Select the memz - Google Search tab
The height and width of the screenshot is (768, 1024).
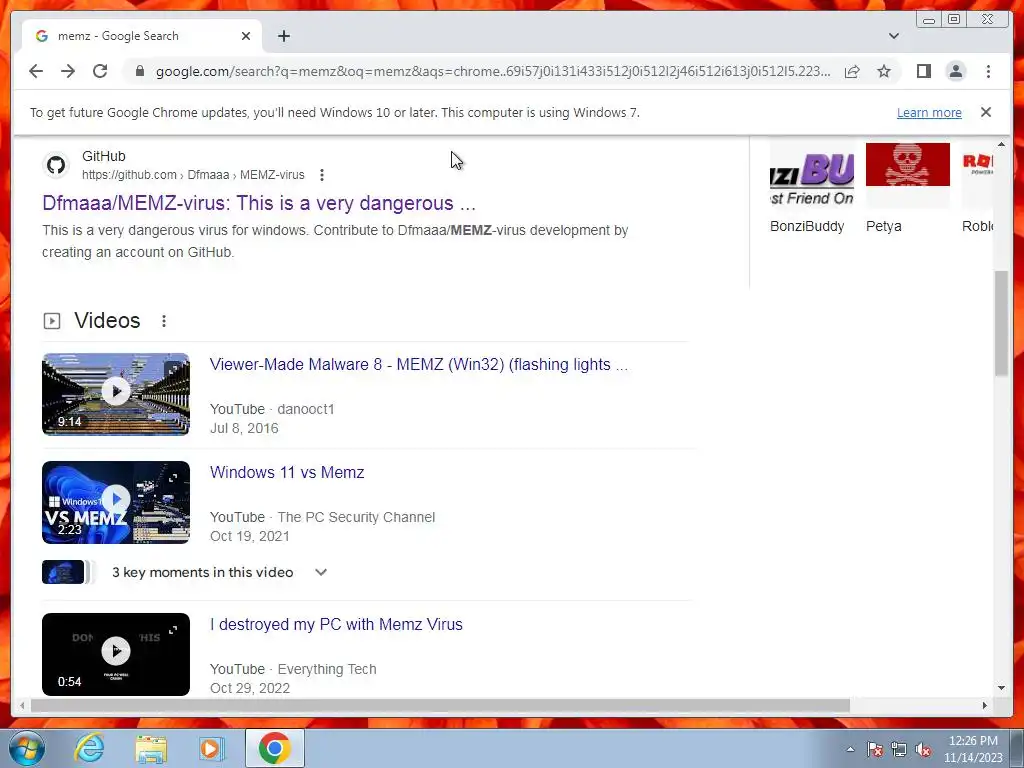142,36
